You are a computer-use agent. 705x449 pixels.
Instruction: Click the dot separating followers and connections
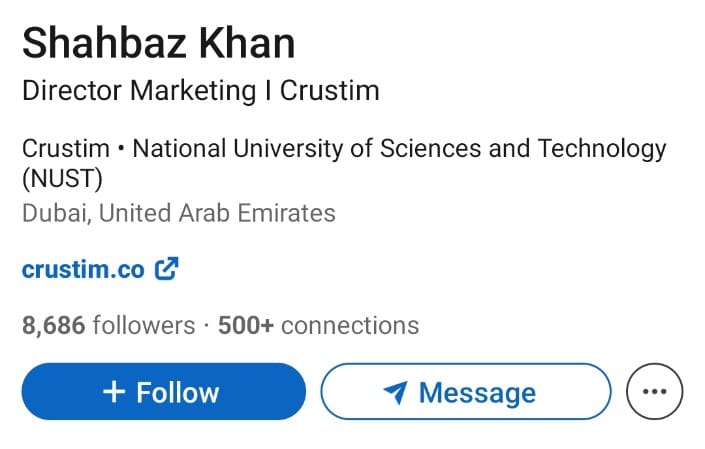click(206, 326)
